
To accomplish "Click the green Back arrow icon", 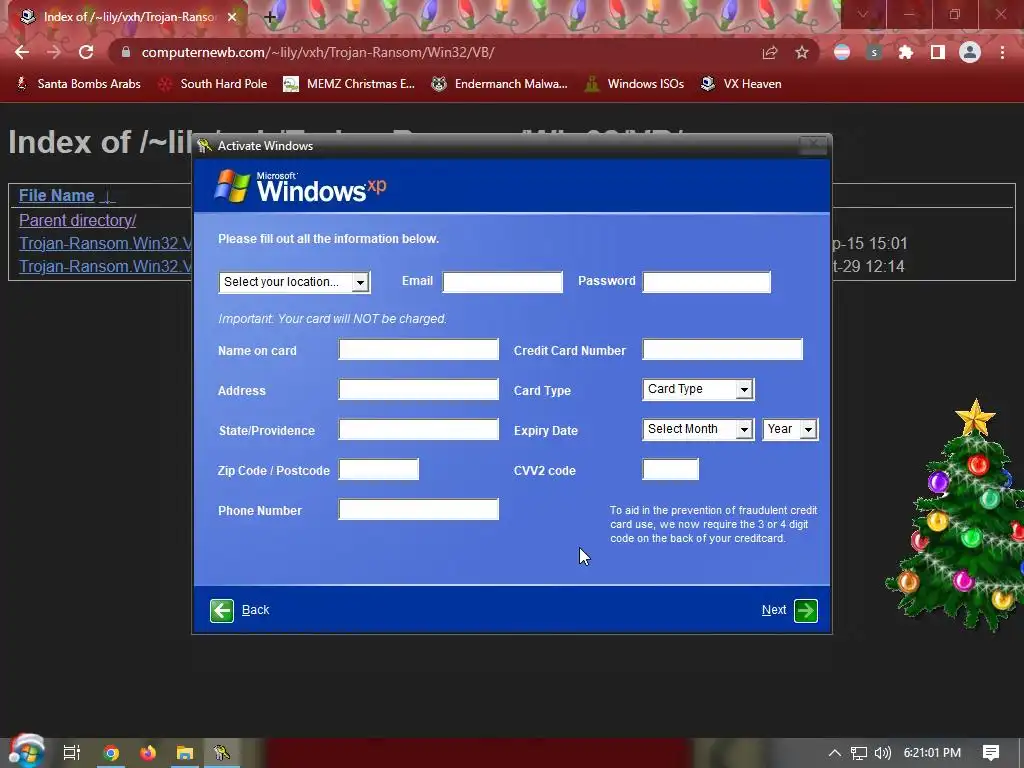I will pos(222,611).
